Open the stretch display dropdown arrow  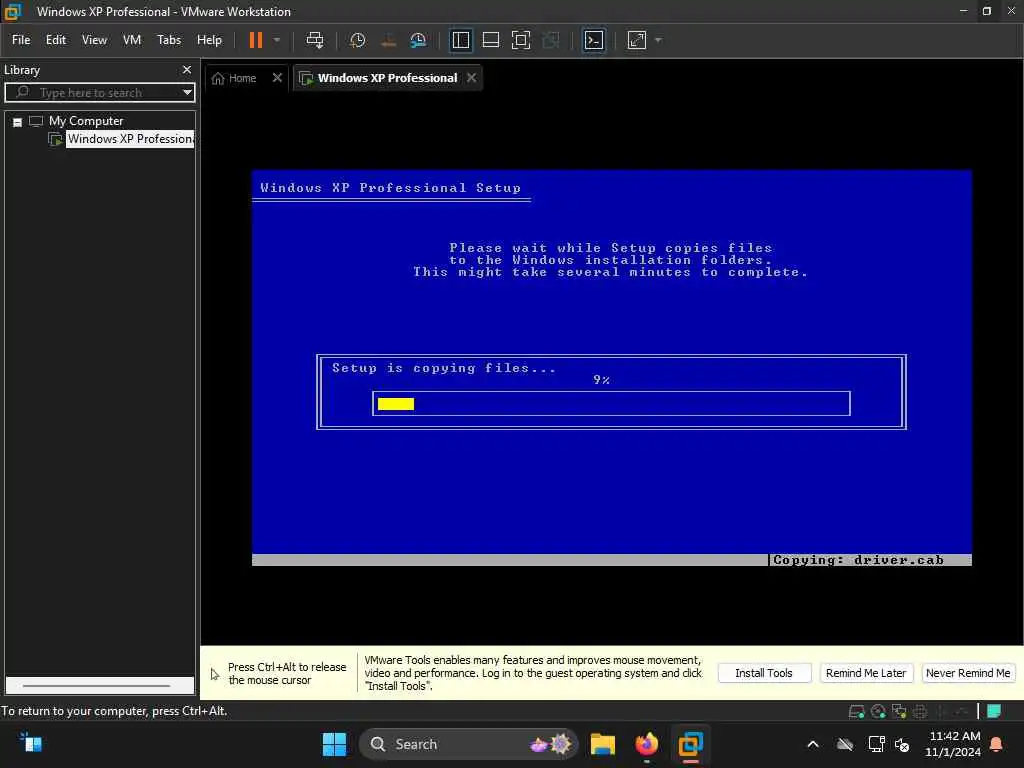point(658,40)
